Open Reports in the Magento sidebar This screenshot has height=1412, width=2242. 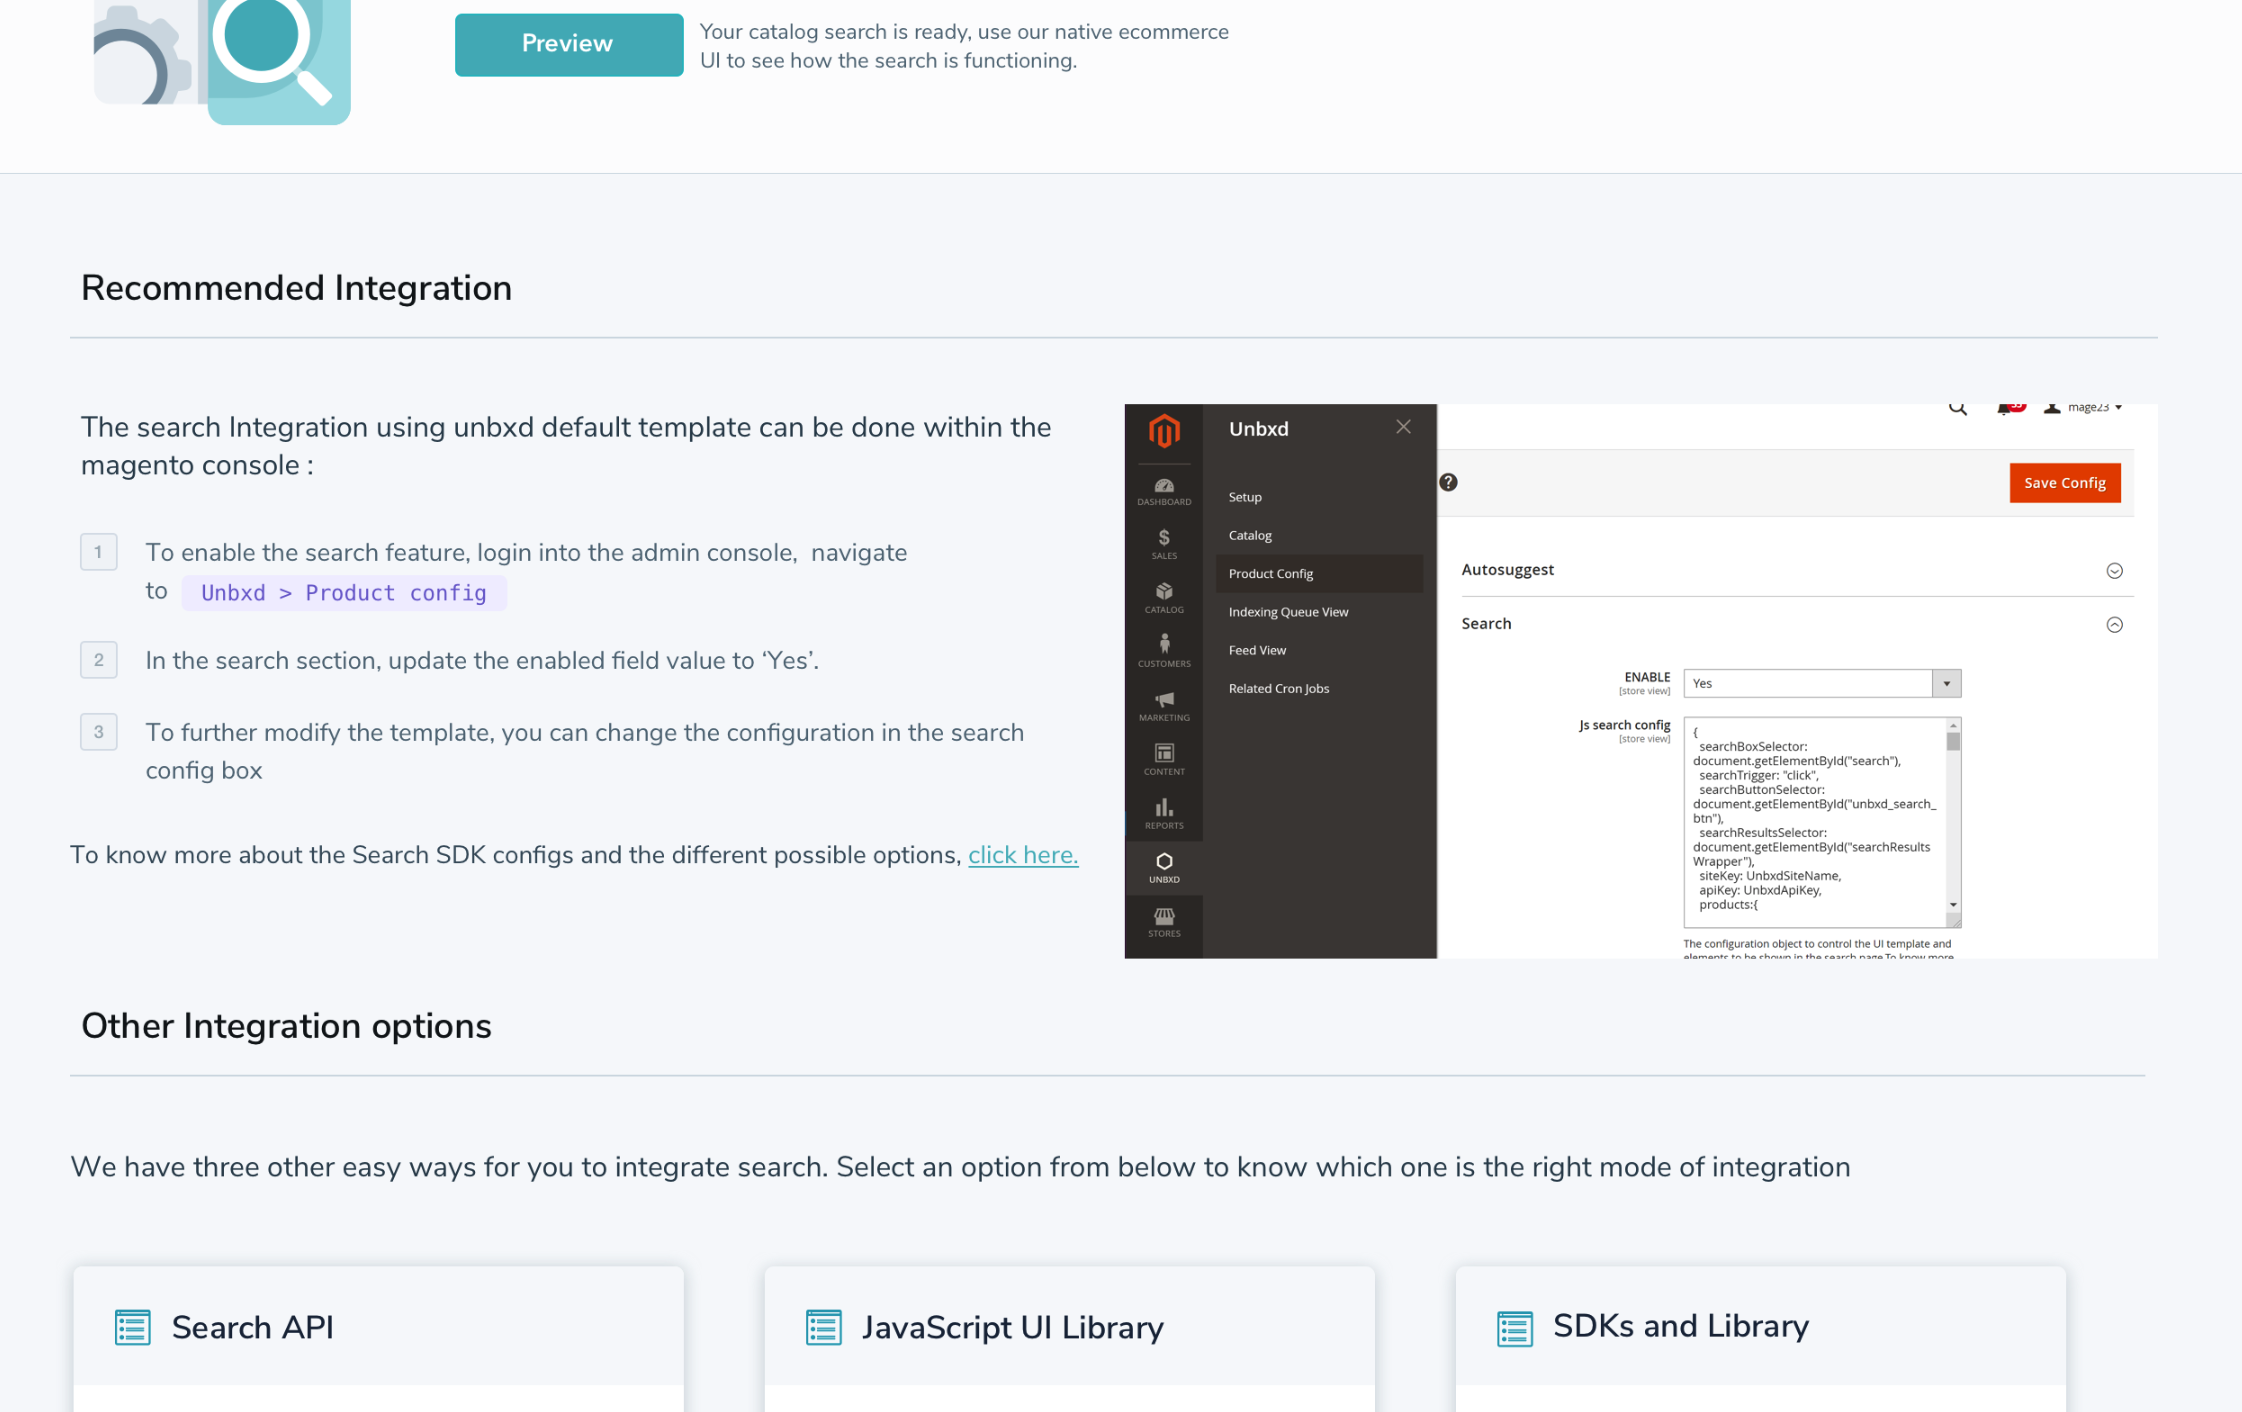1163,814
